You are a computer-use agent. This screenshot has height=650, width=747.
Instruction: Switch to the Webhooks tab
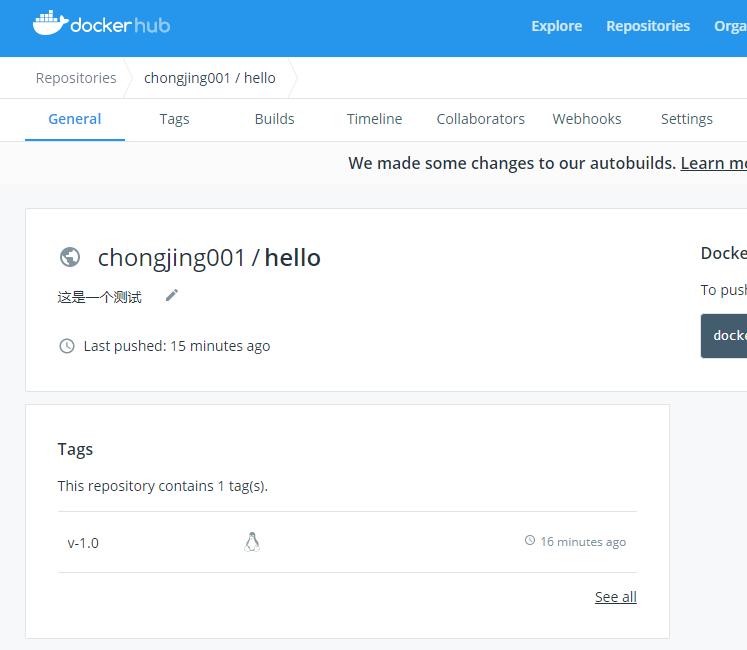coord(587,119)
